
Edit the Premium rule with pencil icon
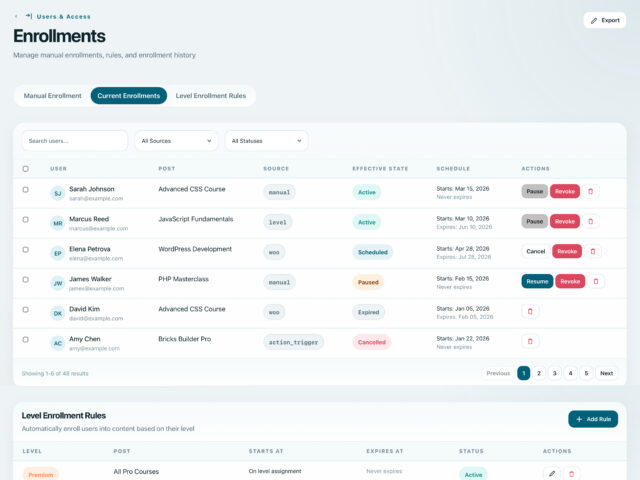coord(552,473)
